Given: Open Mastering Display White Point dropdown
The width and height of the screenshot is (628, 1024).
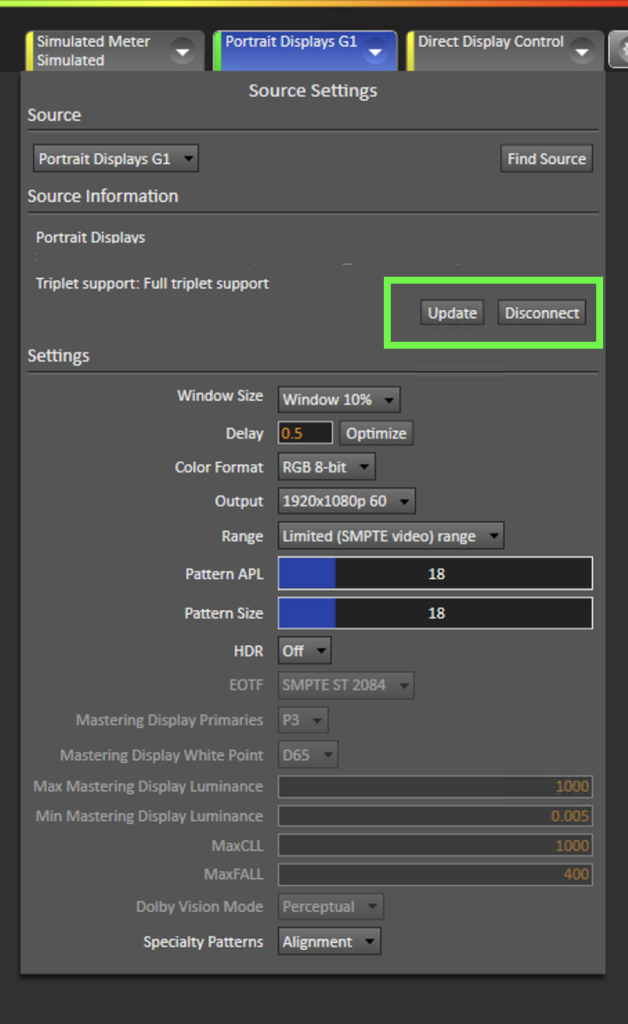Looking at the screenshot, I should pos(308,755).
